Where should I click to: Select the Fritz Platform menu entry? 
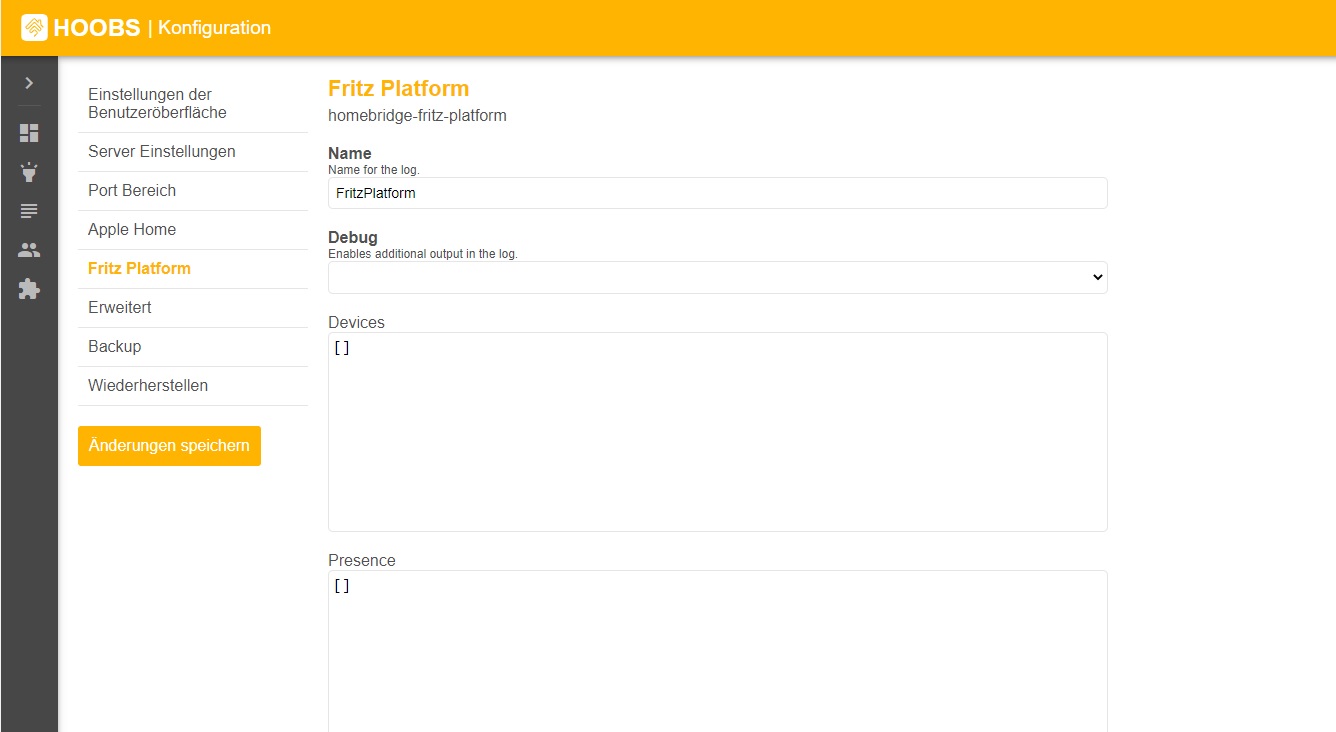[x=139, y=269]
